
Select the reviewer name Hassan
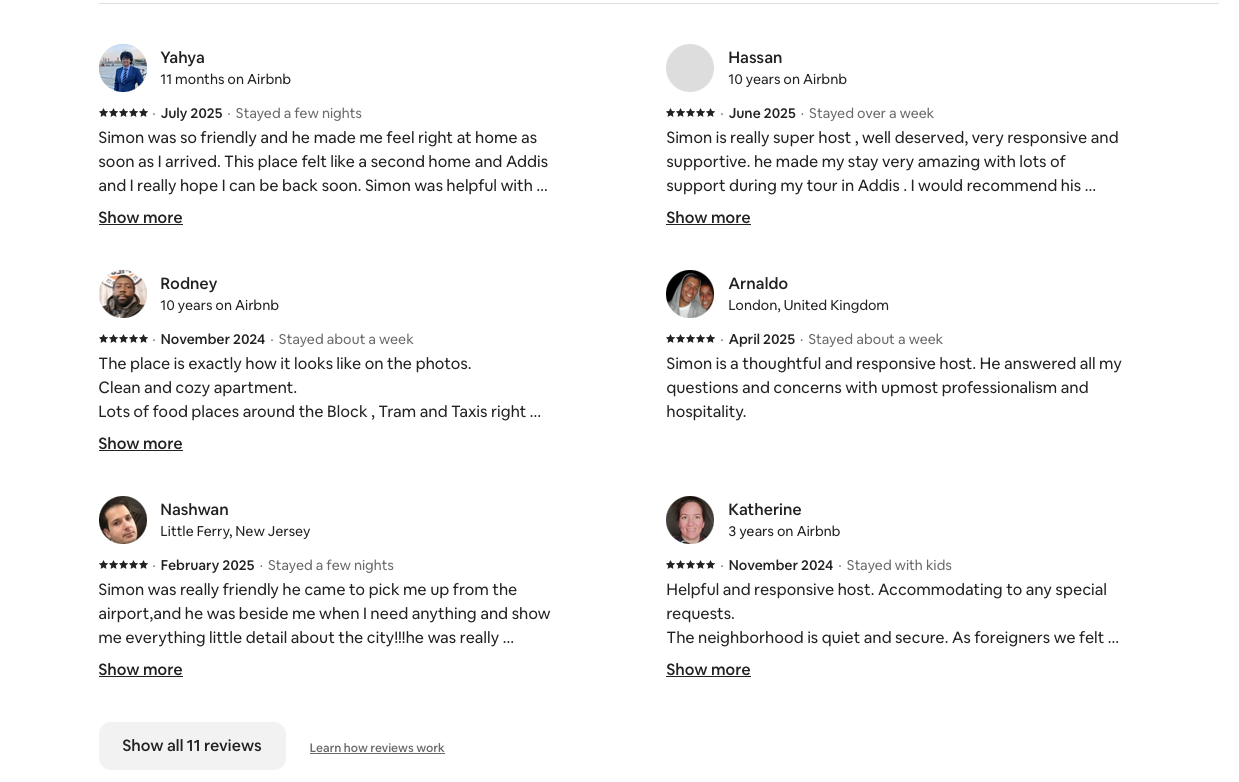point(755,58)
